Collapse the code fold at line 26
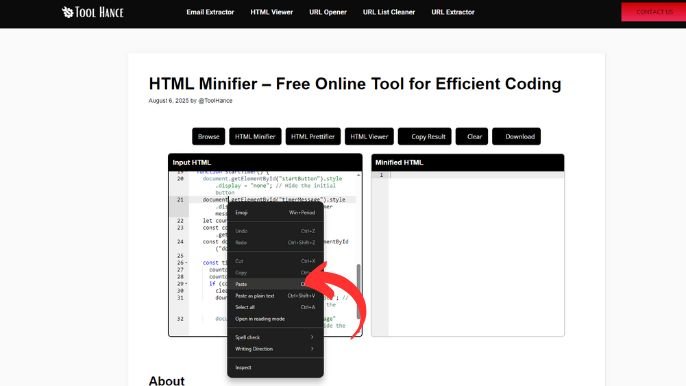Viewport: 686px width, 386px height. [x=187, y=263]
